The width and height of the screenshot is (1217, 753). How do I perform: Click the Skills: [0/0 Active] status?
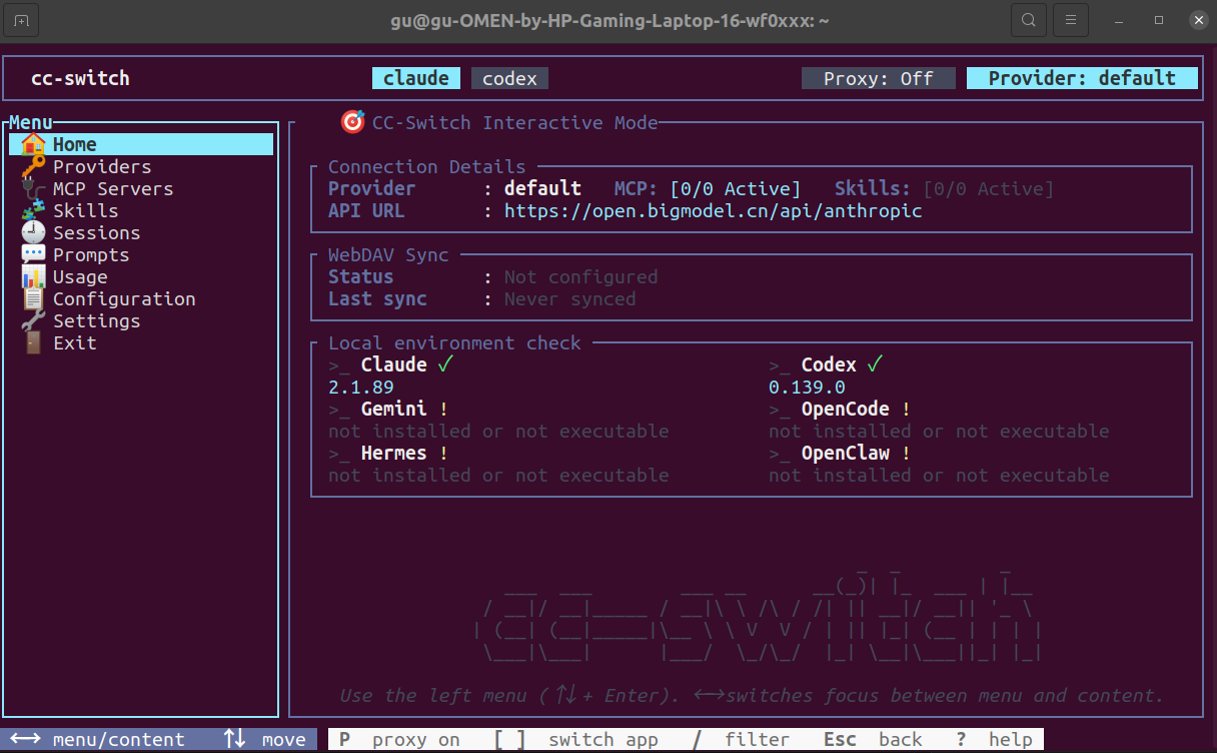click(x=944, y=189)
